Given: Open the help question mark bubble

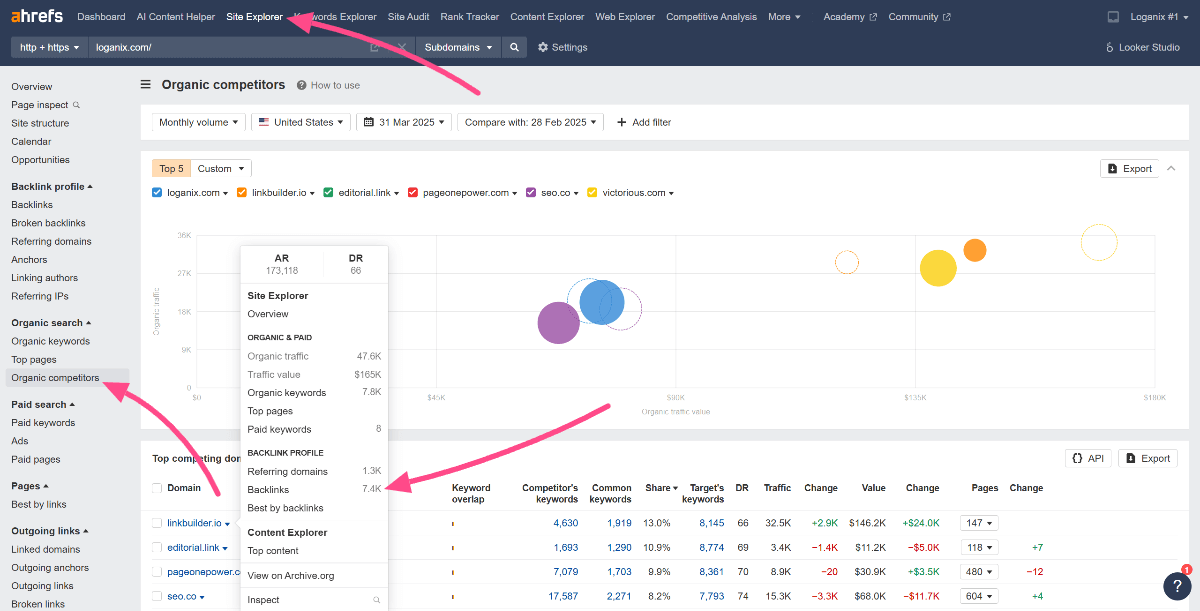Looking at the screenshot, I should pyautogui.click(x=1177, y=586).
